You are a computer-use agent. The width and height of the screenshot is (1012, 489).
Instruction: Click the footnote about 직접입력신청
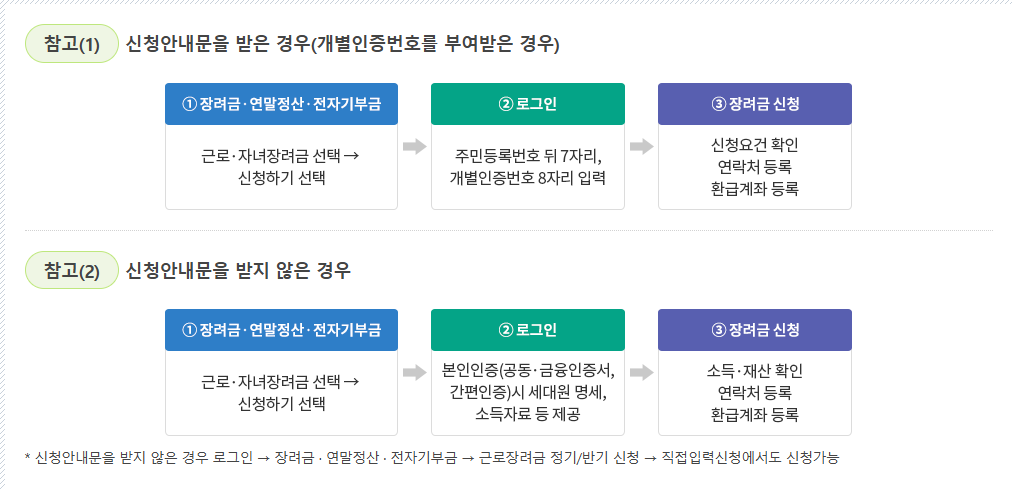(x=432, y=458)
